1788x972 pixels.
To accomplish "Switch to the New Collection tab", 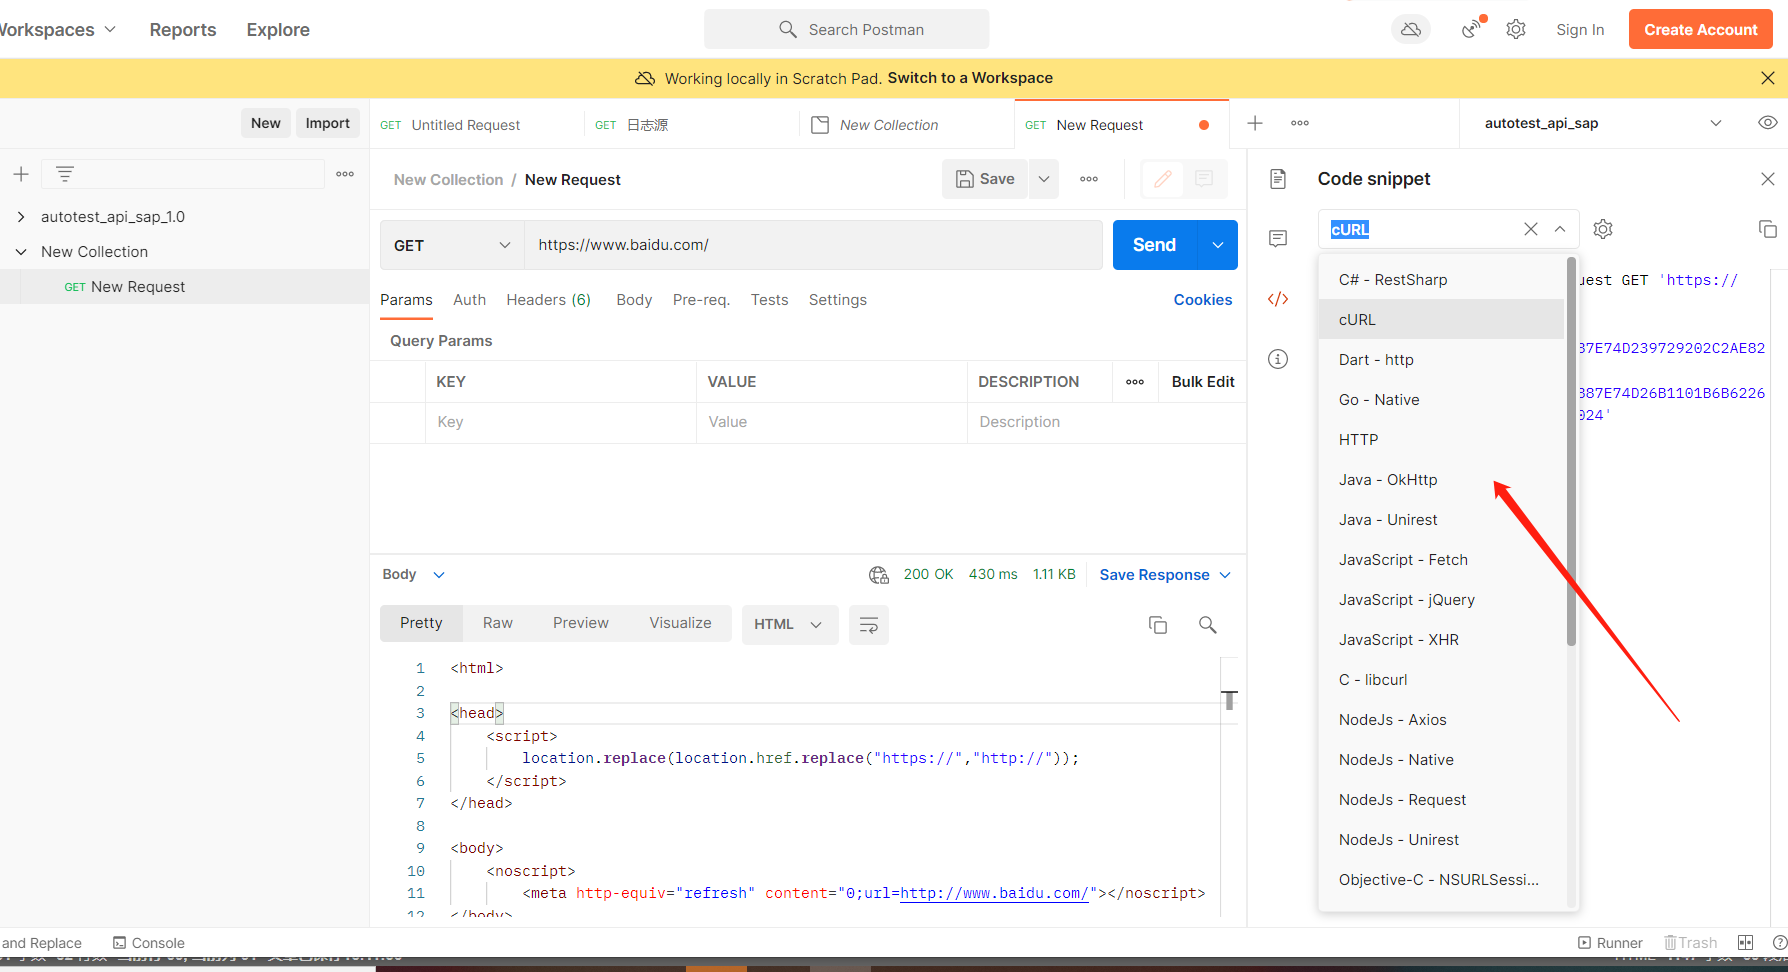I will pos(889,125).
